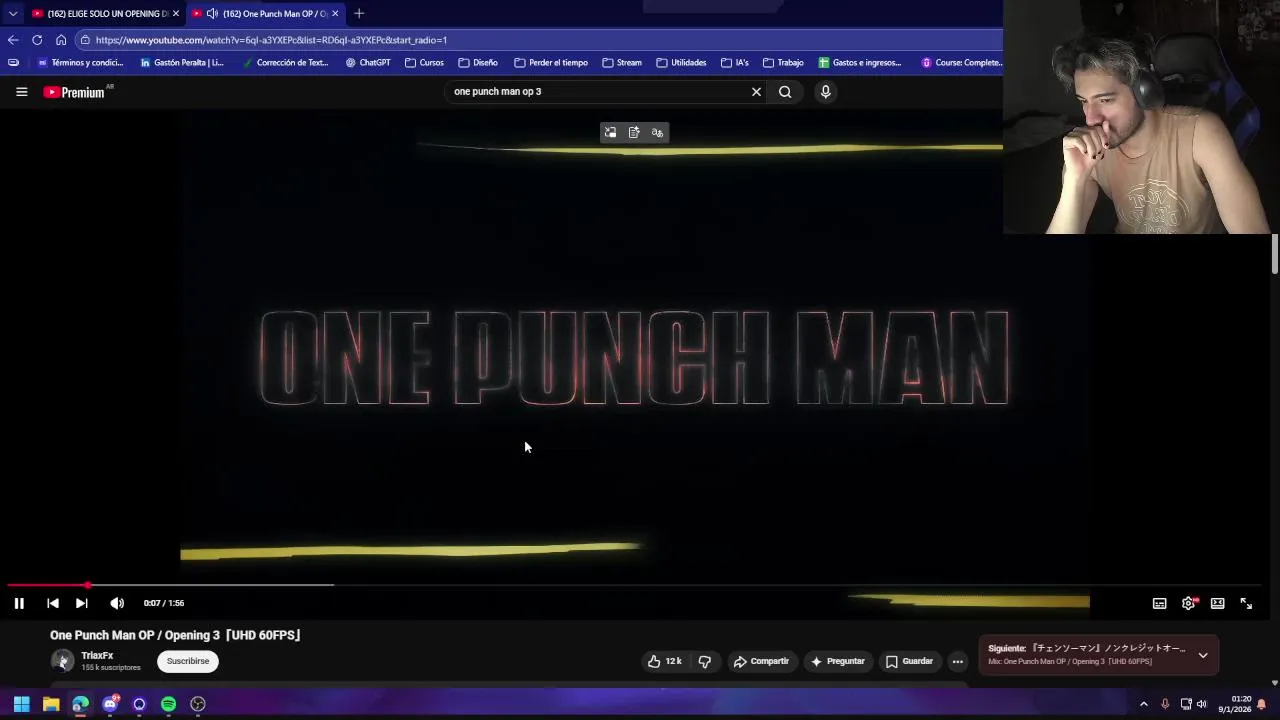Expand Stream bookmark folder
The image size is (1280, 720).
tap(622, 62)
